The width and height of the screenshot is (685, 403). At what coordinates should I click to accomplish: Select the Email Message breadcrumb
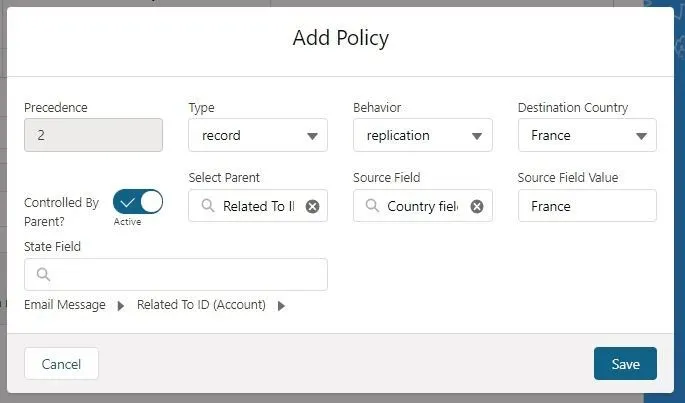[65, 305]
